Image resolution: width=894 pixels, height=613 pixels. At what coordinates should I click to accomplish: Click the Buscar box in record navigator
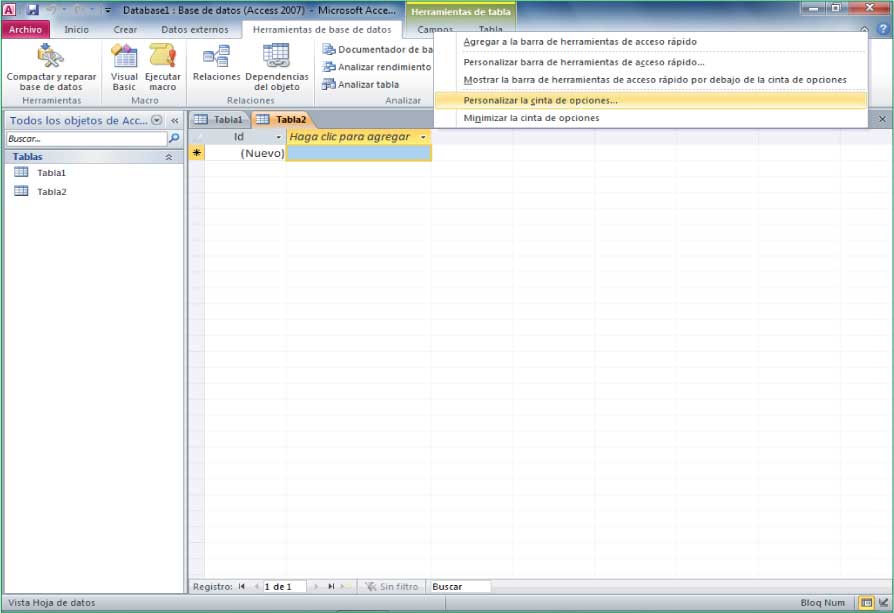click(x=460, y=586)
